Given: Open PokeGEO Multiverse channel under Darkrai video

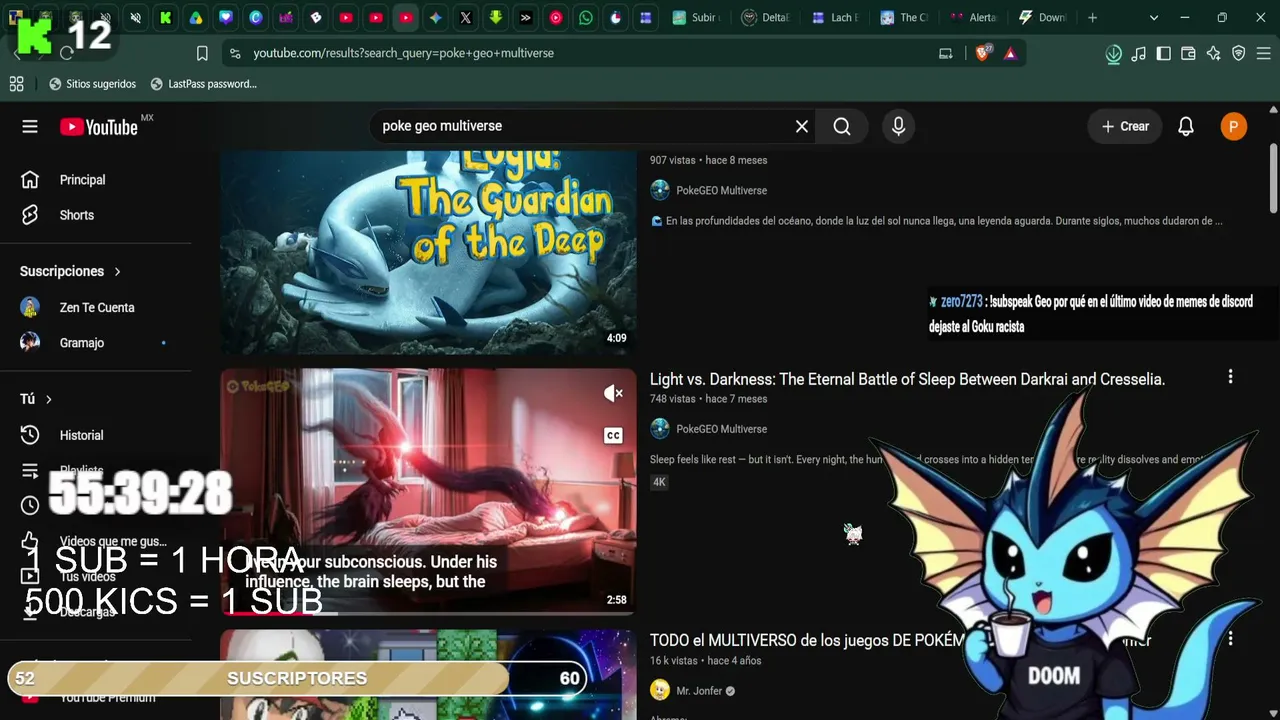Looking at the screenshot, I should click(x=721, y=429).
